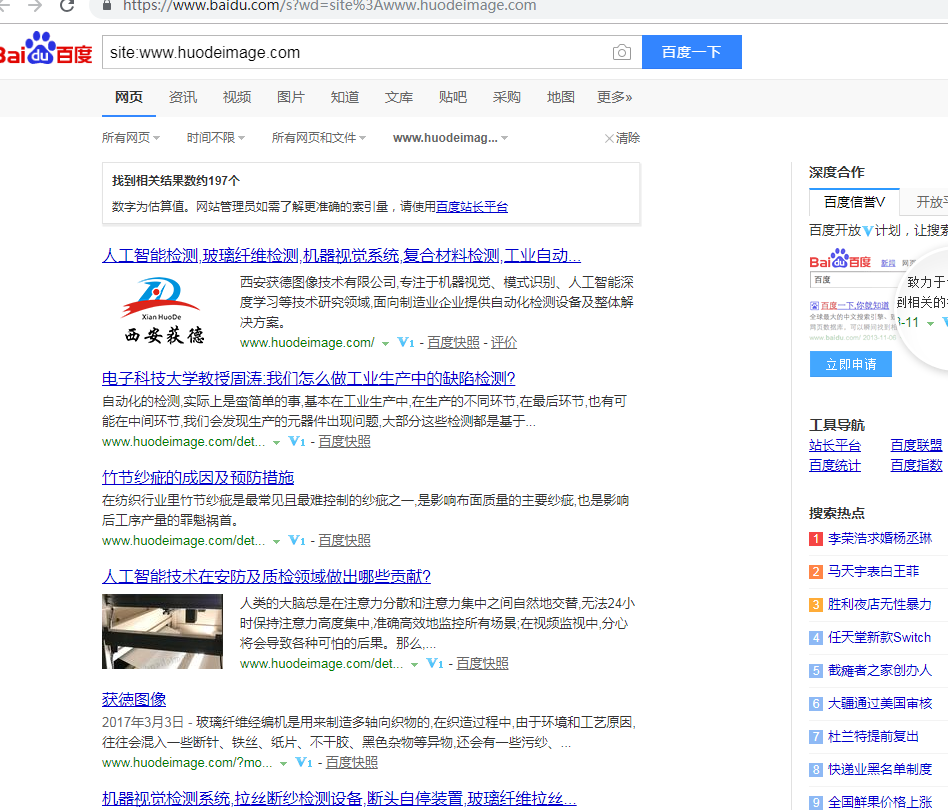This screenshot has height=810, width=948.
Task: Open the arrow after www.huodeimage.com/ URL
Action: (x=385, y=343)
